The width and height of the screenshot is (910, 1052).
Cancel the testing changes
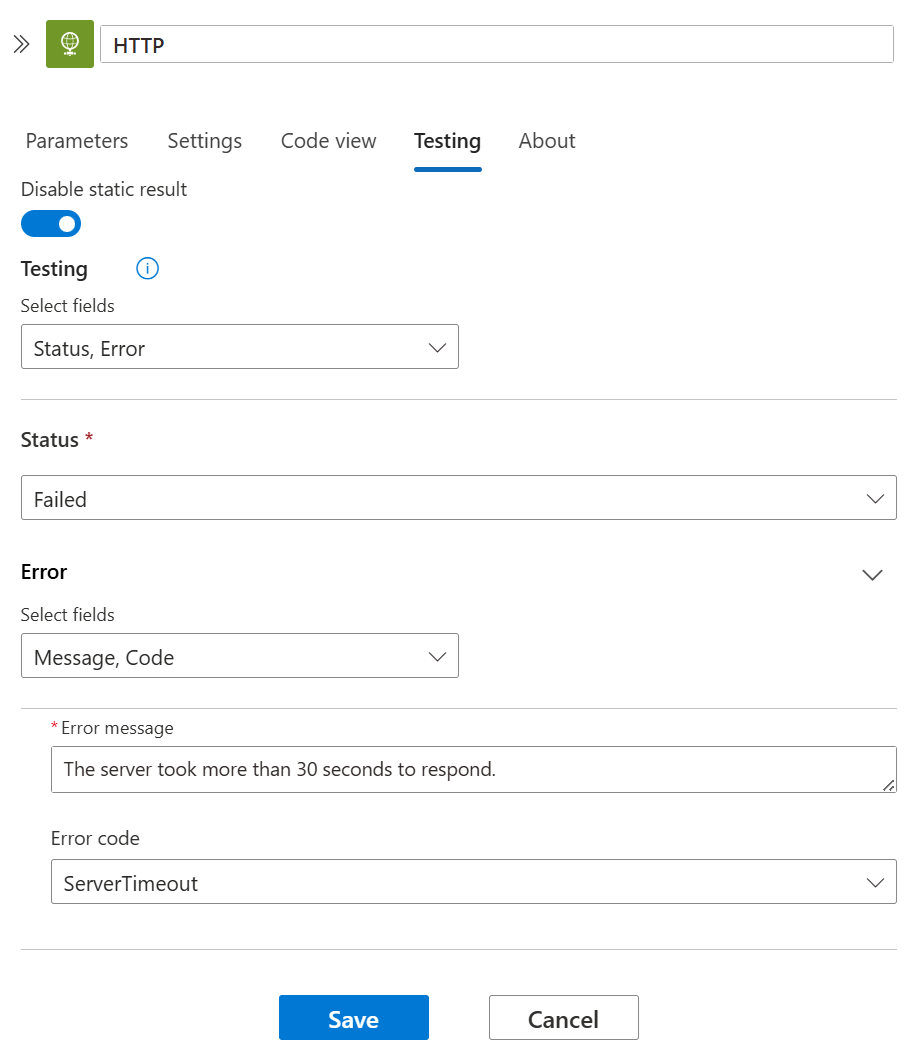[563, 1017]
